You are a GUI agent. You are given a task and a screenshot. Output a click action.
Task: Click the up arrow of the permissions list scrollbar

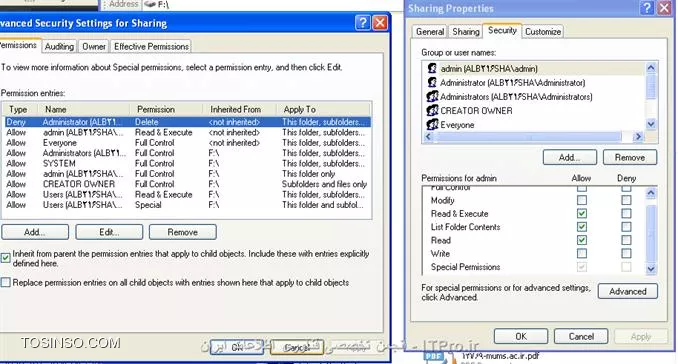click(651, 193)
